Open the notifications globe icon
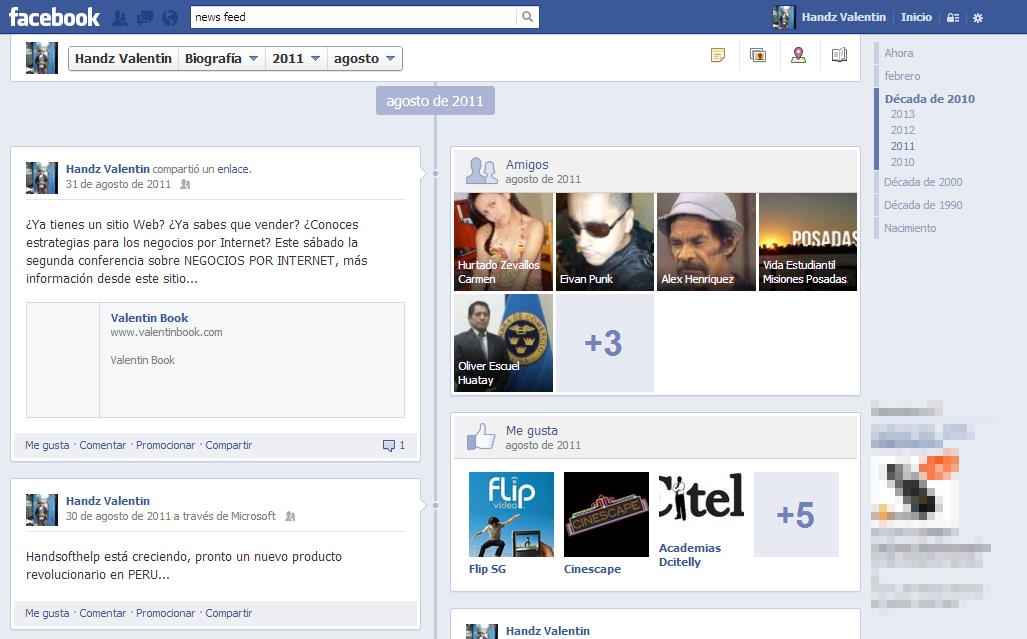This screenshot has height=639, width=1027. click(170, 18)
